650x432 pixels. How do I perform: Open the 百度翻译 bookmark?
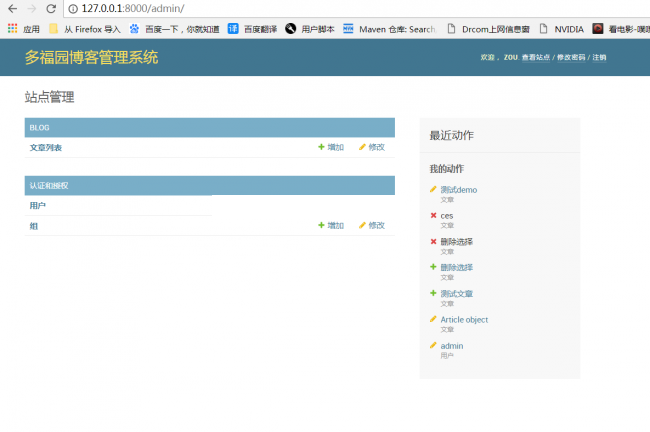tap(252, 29)
